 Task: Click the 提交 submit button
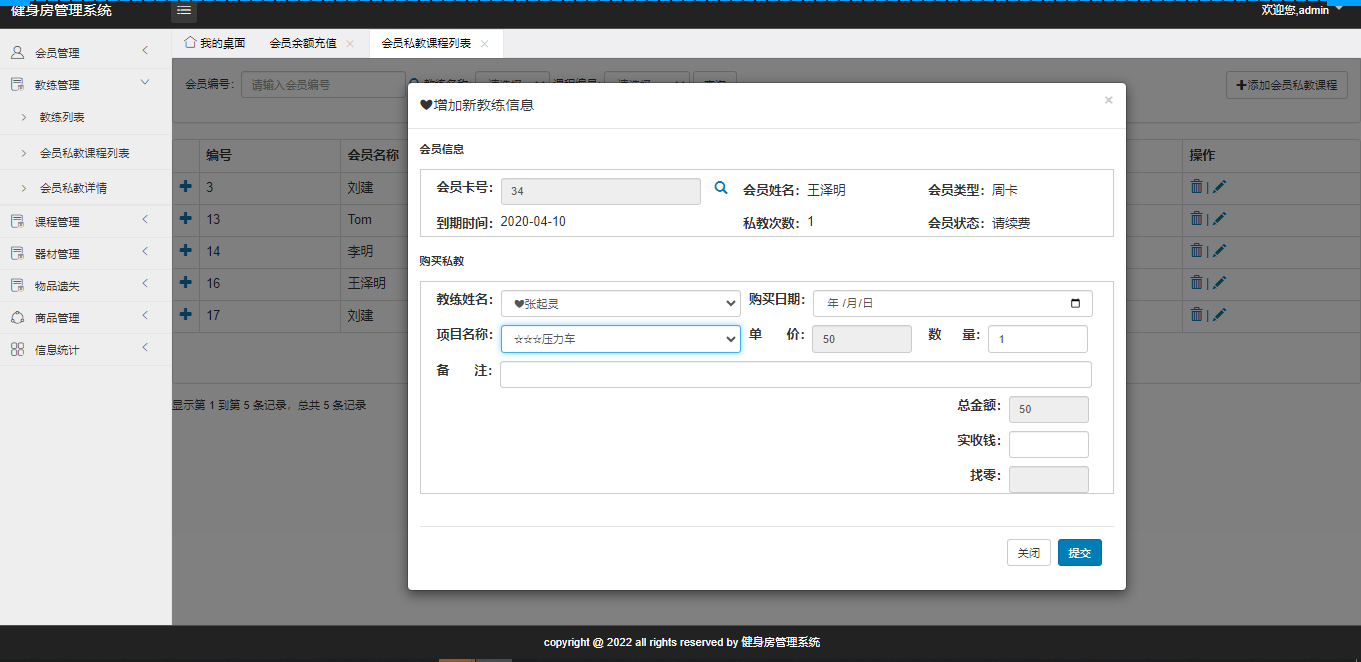tap(1080, 552)
